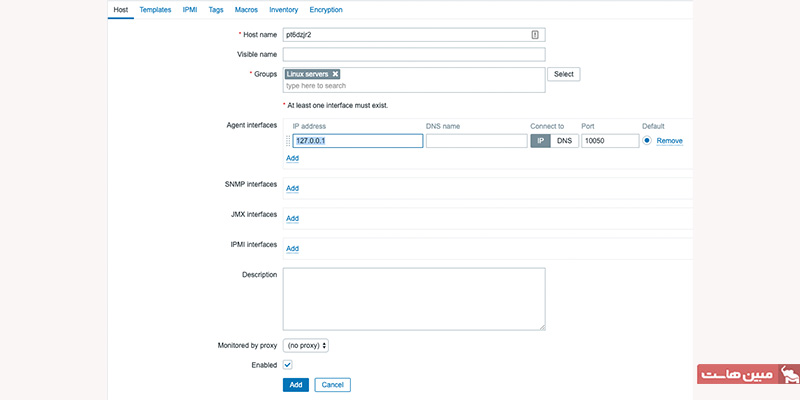Cancel the host creation form

coord(332,385)
